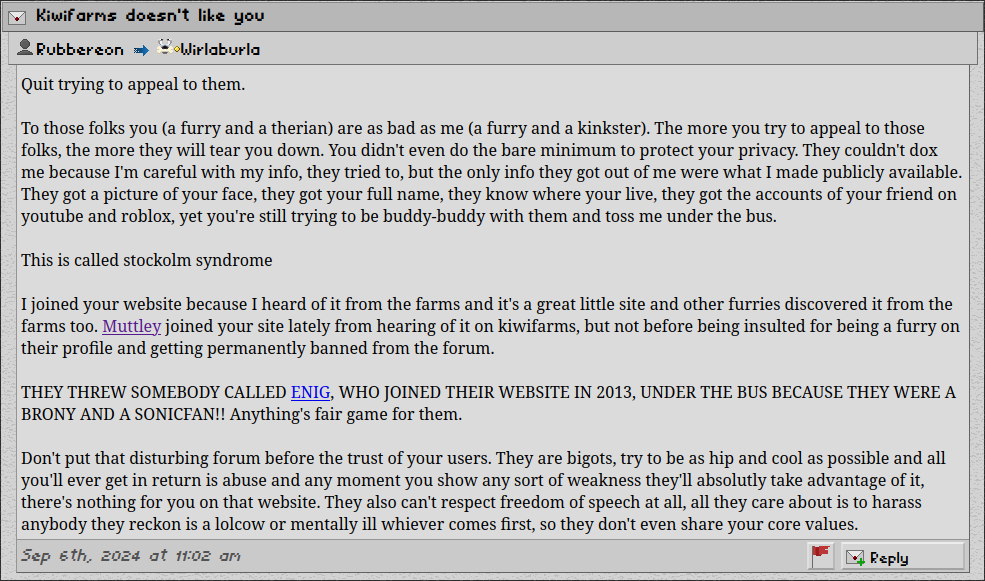
Task: Click the Reply button text
Action: coord(889,558)
